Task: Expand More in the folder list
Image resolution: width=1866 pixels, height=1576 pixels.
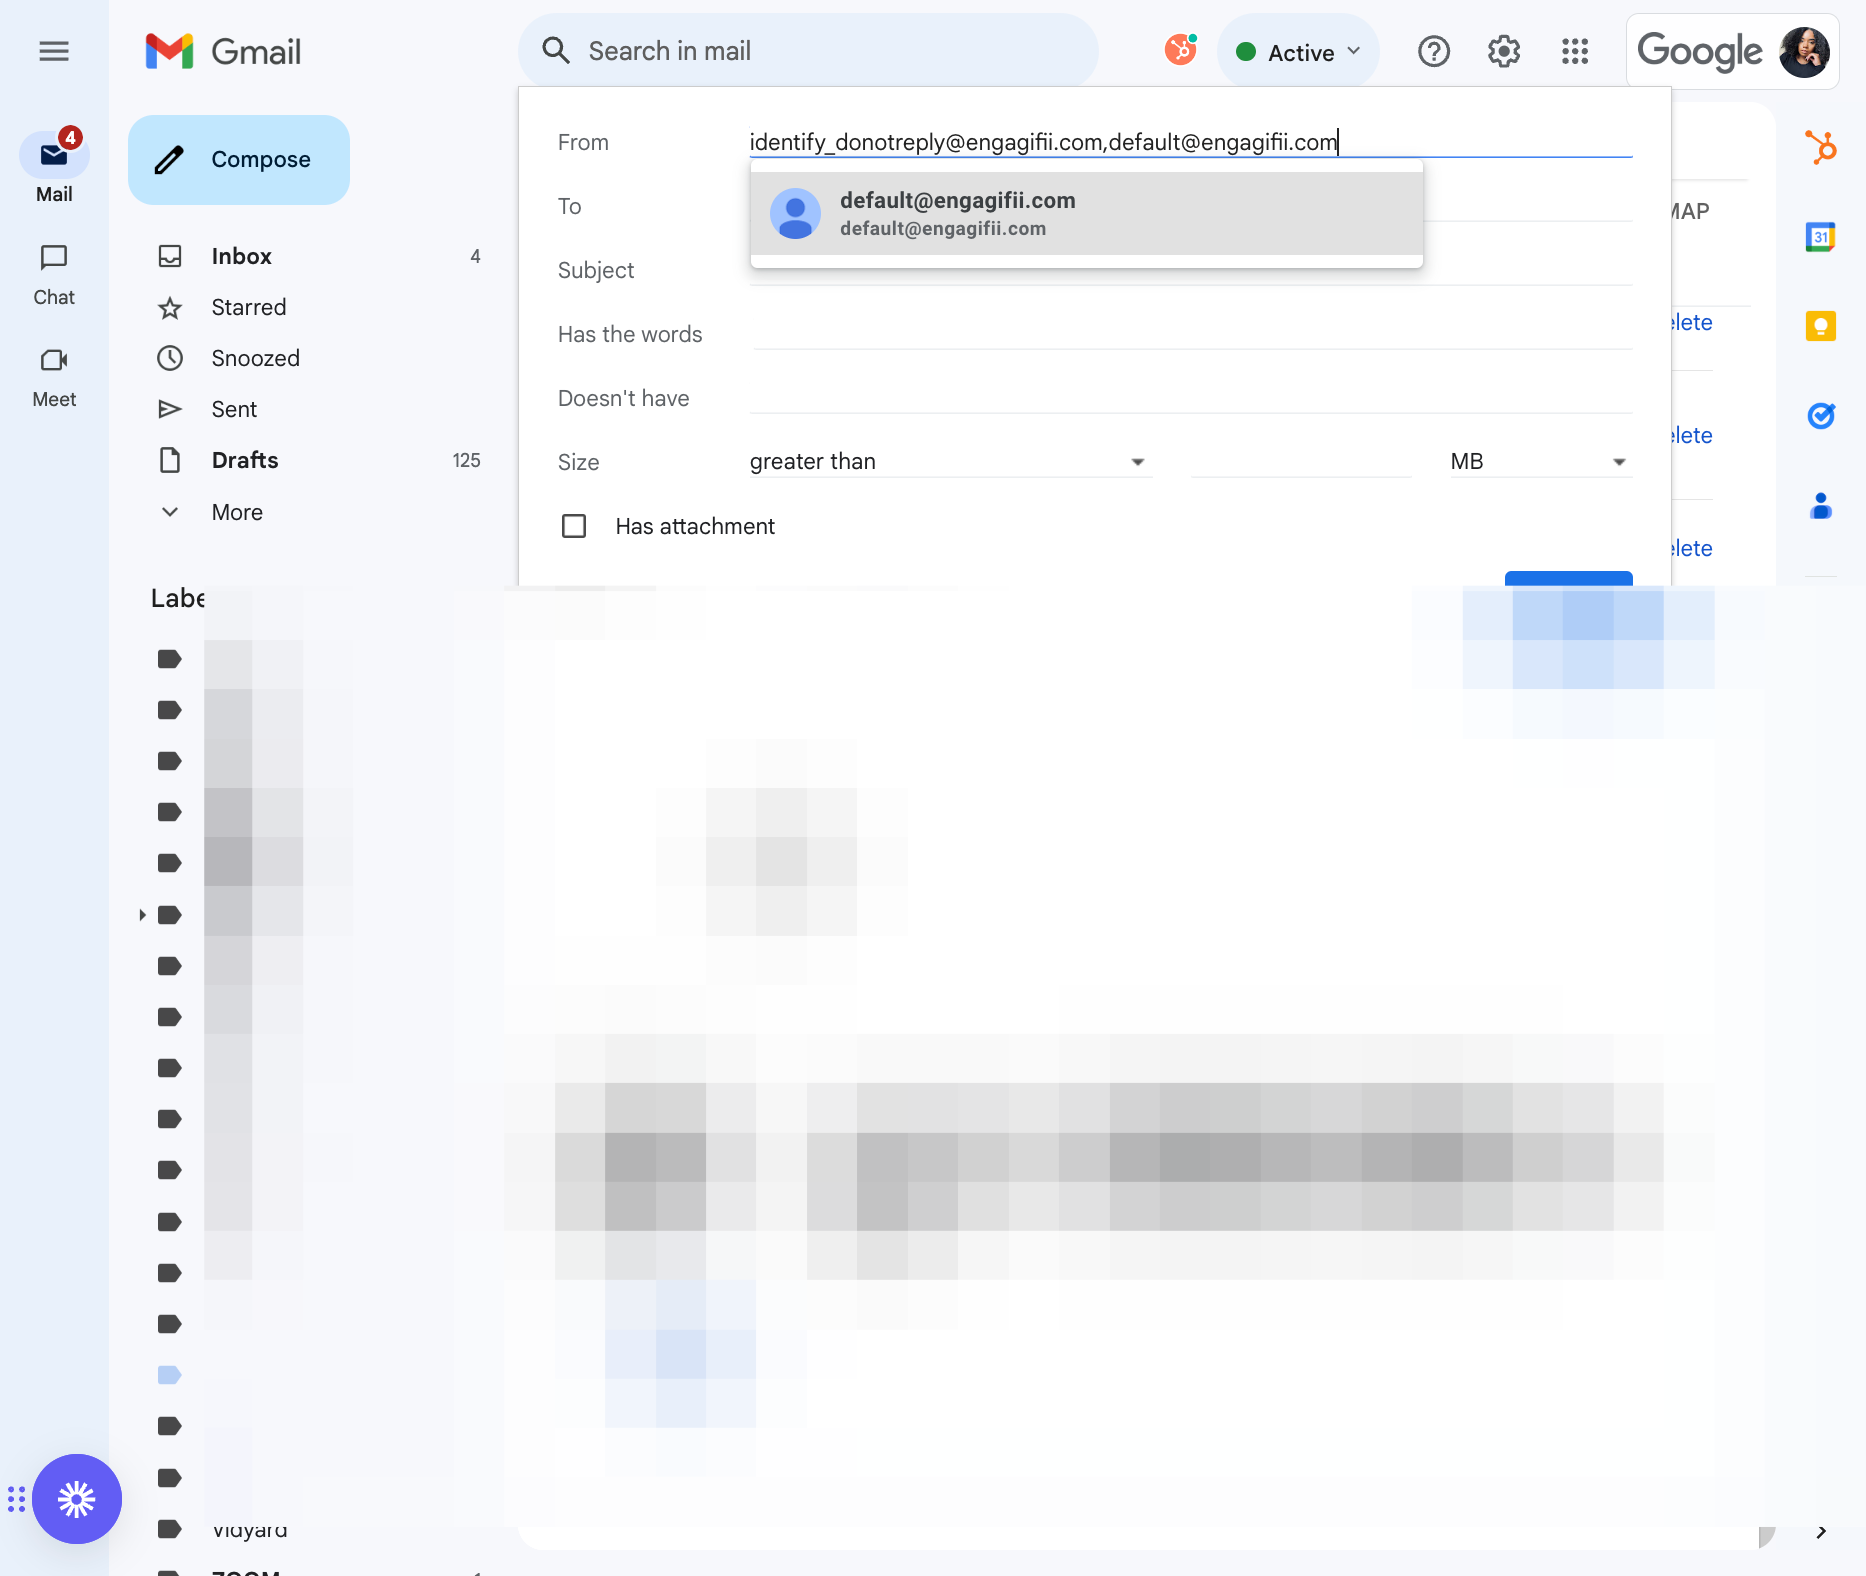Action: pos(237,512)
